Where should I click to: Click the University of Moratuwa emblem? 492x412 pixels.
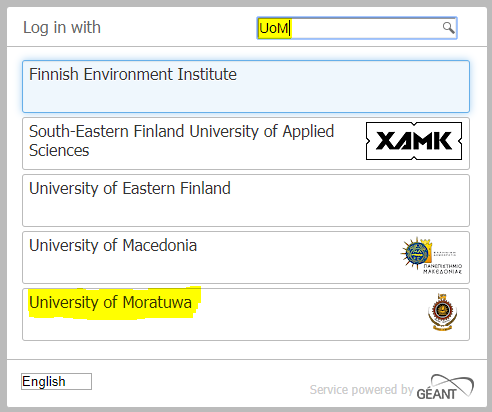442,312
